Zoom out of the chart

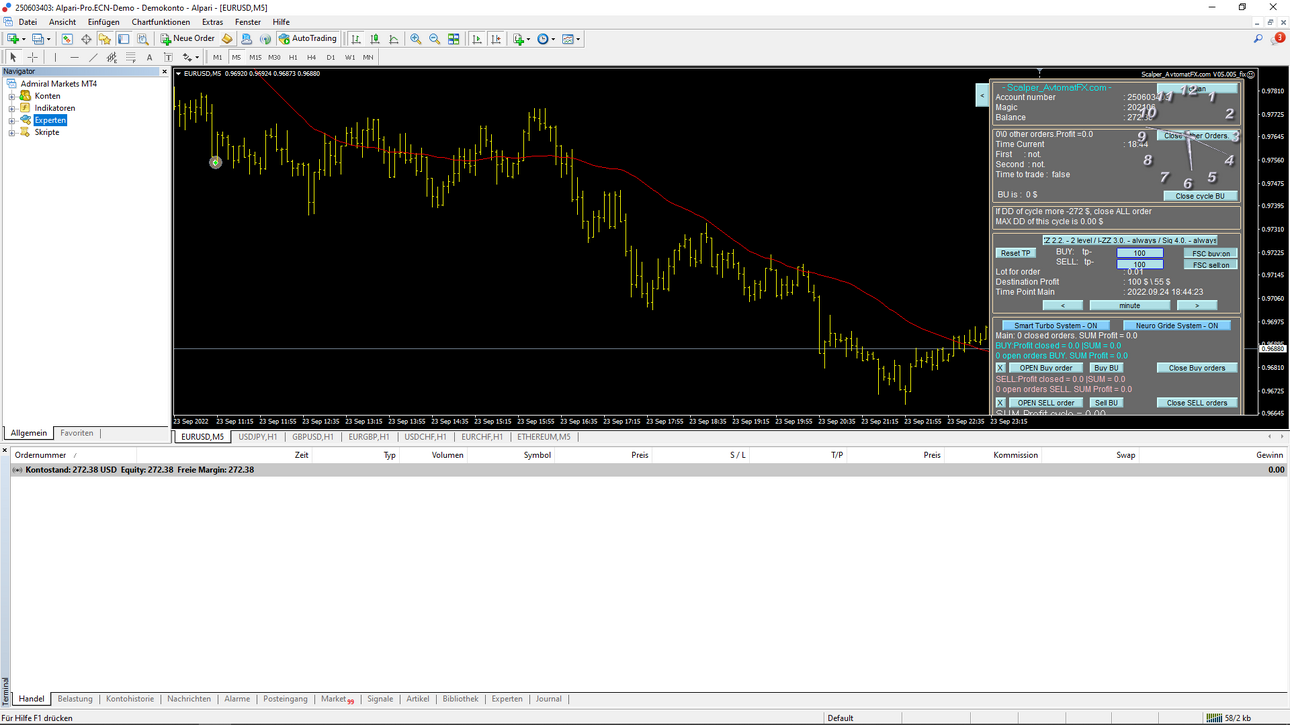pos(435,39)
